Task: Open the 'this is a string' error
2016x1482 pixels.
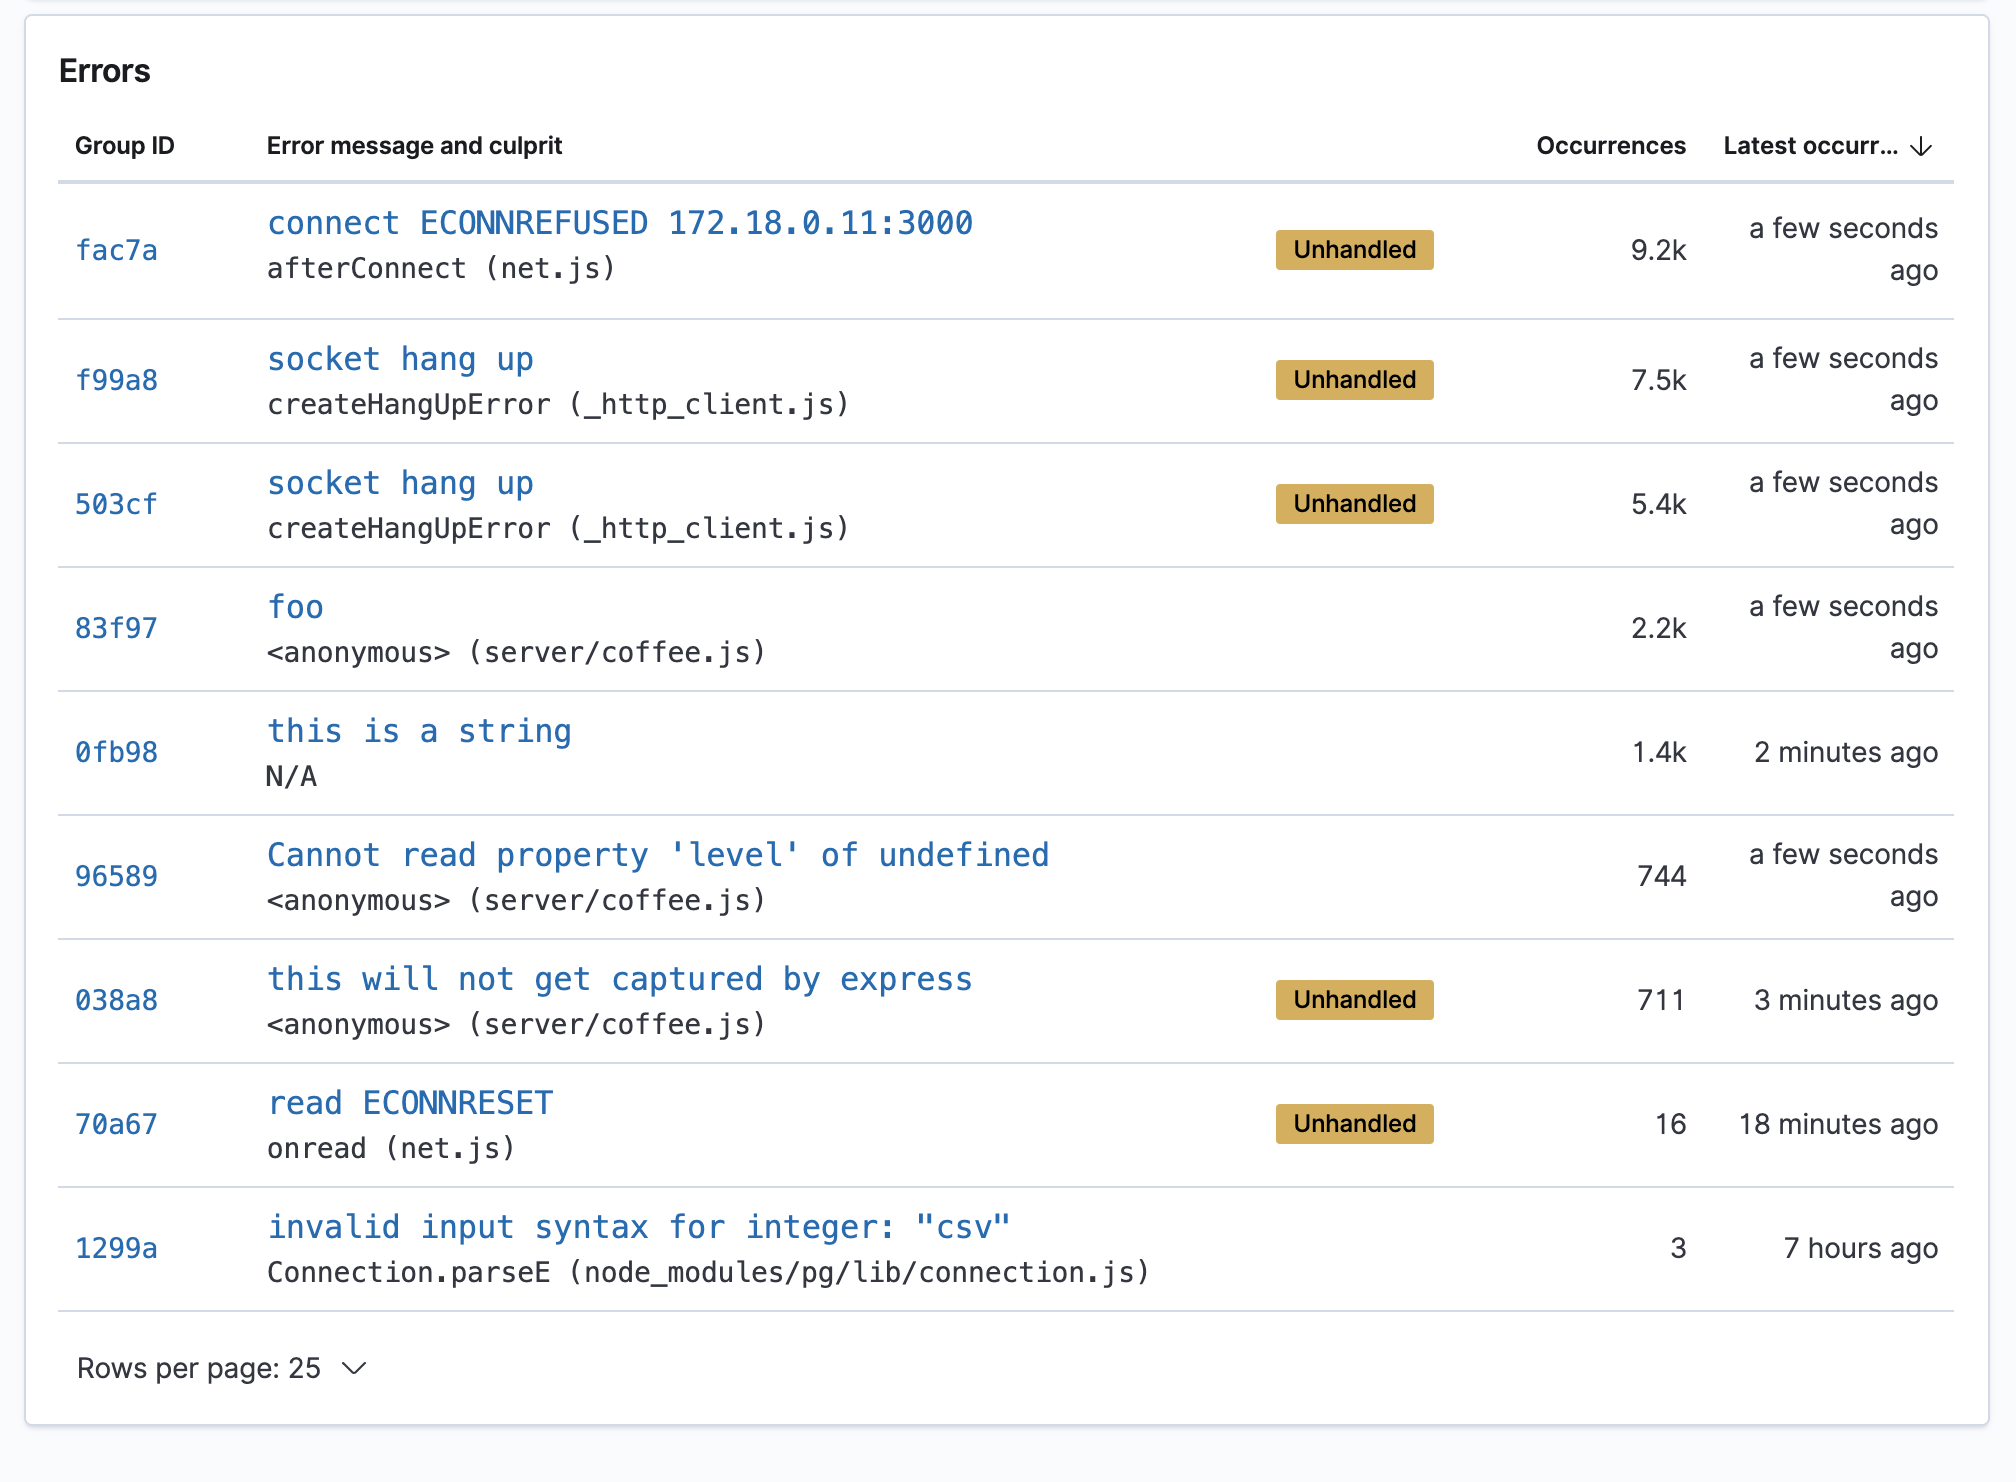Action: pyautogui.click(x=419, y=731)
